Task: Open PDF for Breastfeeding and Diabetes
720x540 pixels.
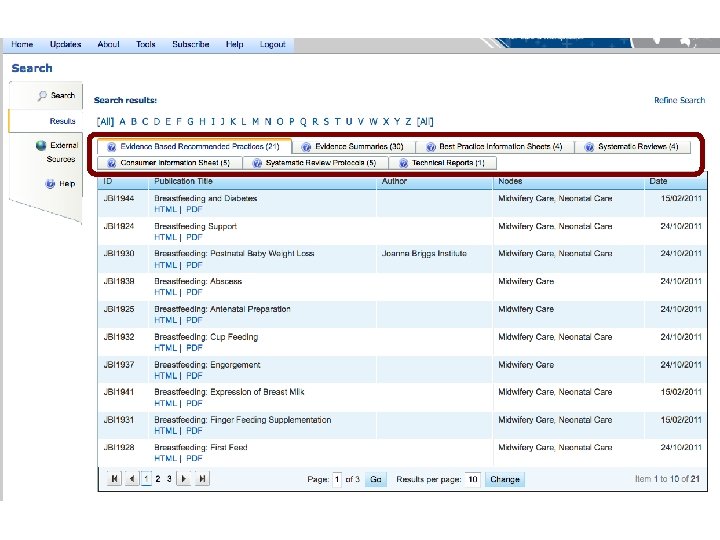Action: click(x=194, y=209)
